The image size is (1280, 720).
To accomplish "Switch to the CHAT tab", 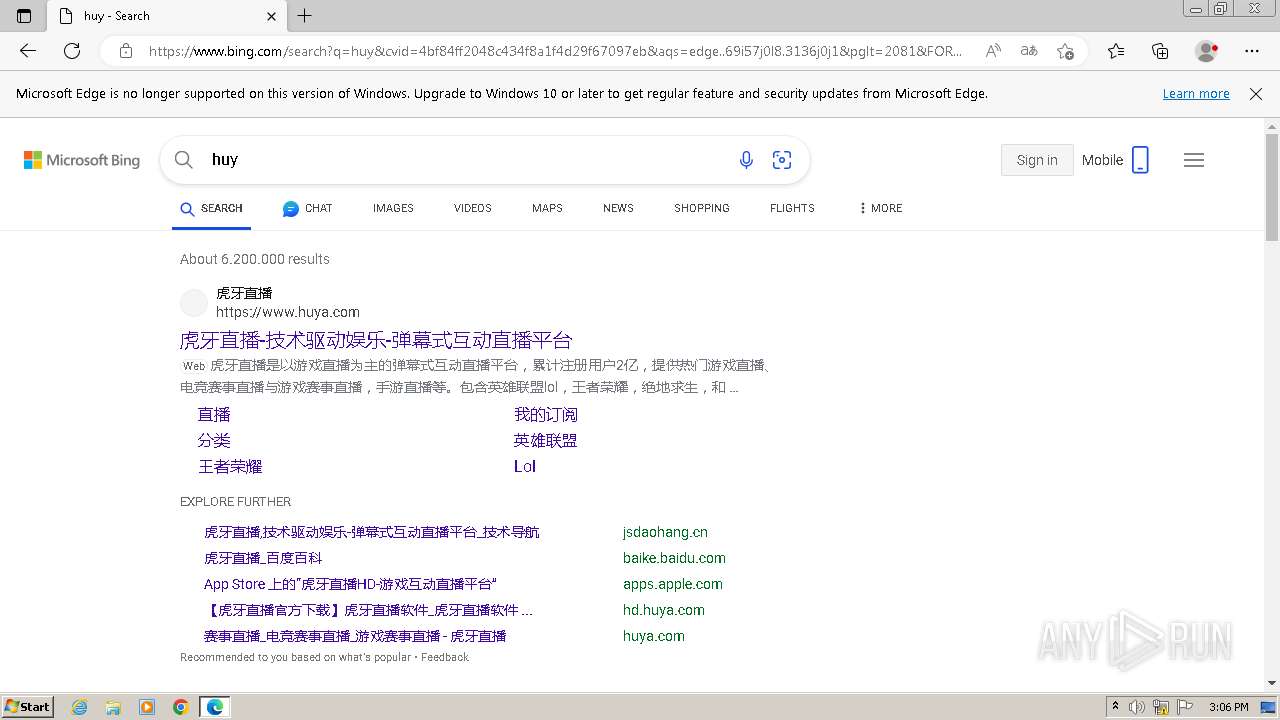I will [x=307, y=208].
